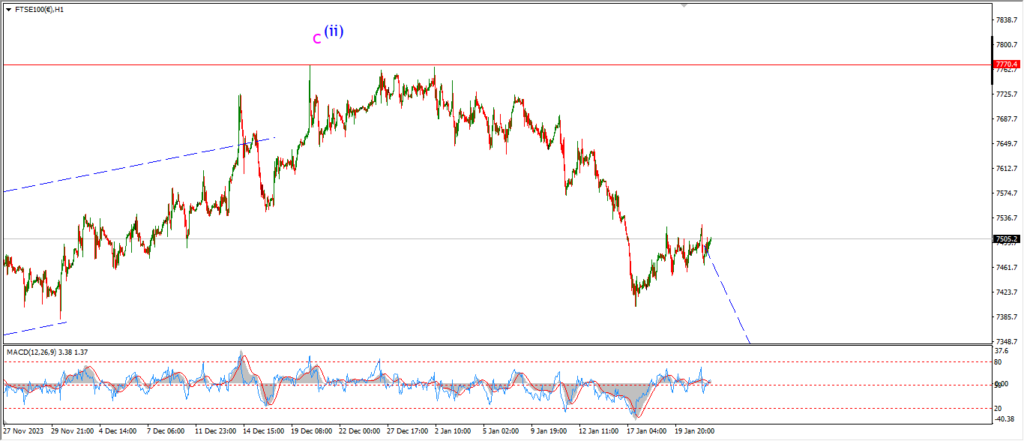The width and height of the screenshot is (1024, 441).
Task: Click the gray chart shift triangle marker
Action: coord(684,4)
